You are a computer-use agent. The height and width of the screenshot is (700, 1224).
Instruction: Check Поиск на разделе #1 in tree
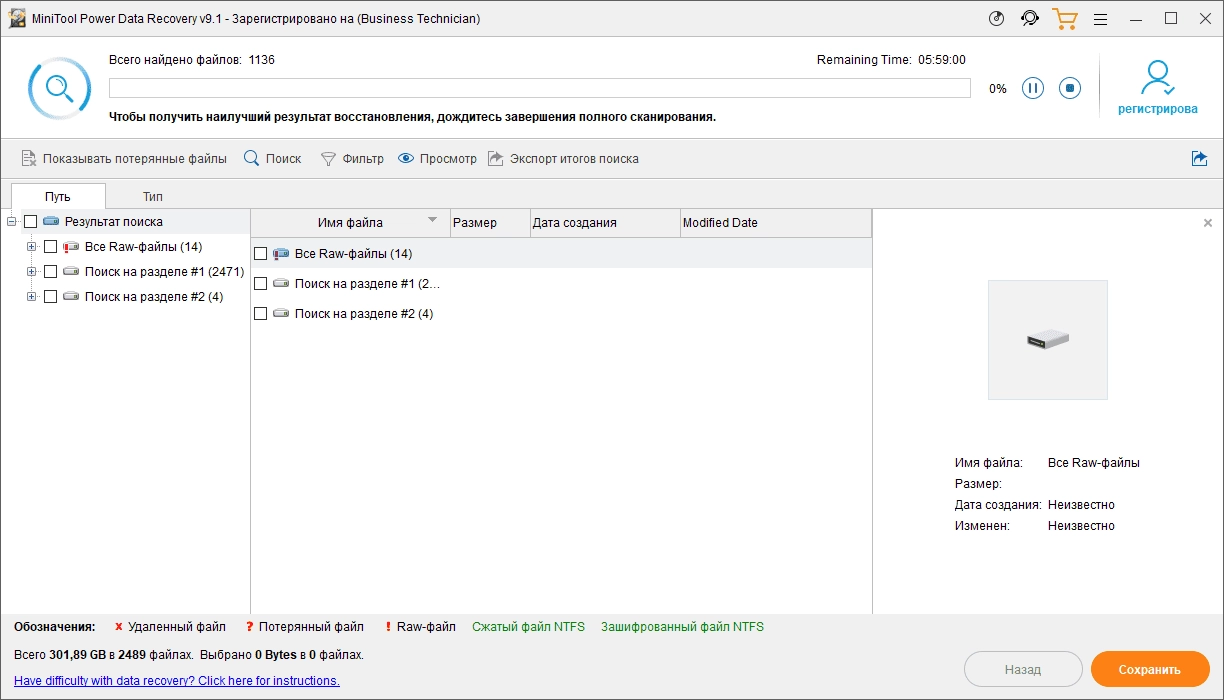50,271
